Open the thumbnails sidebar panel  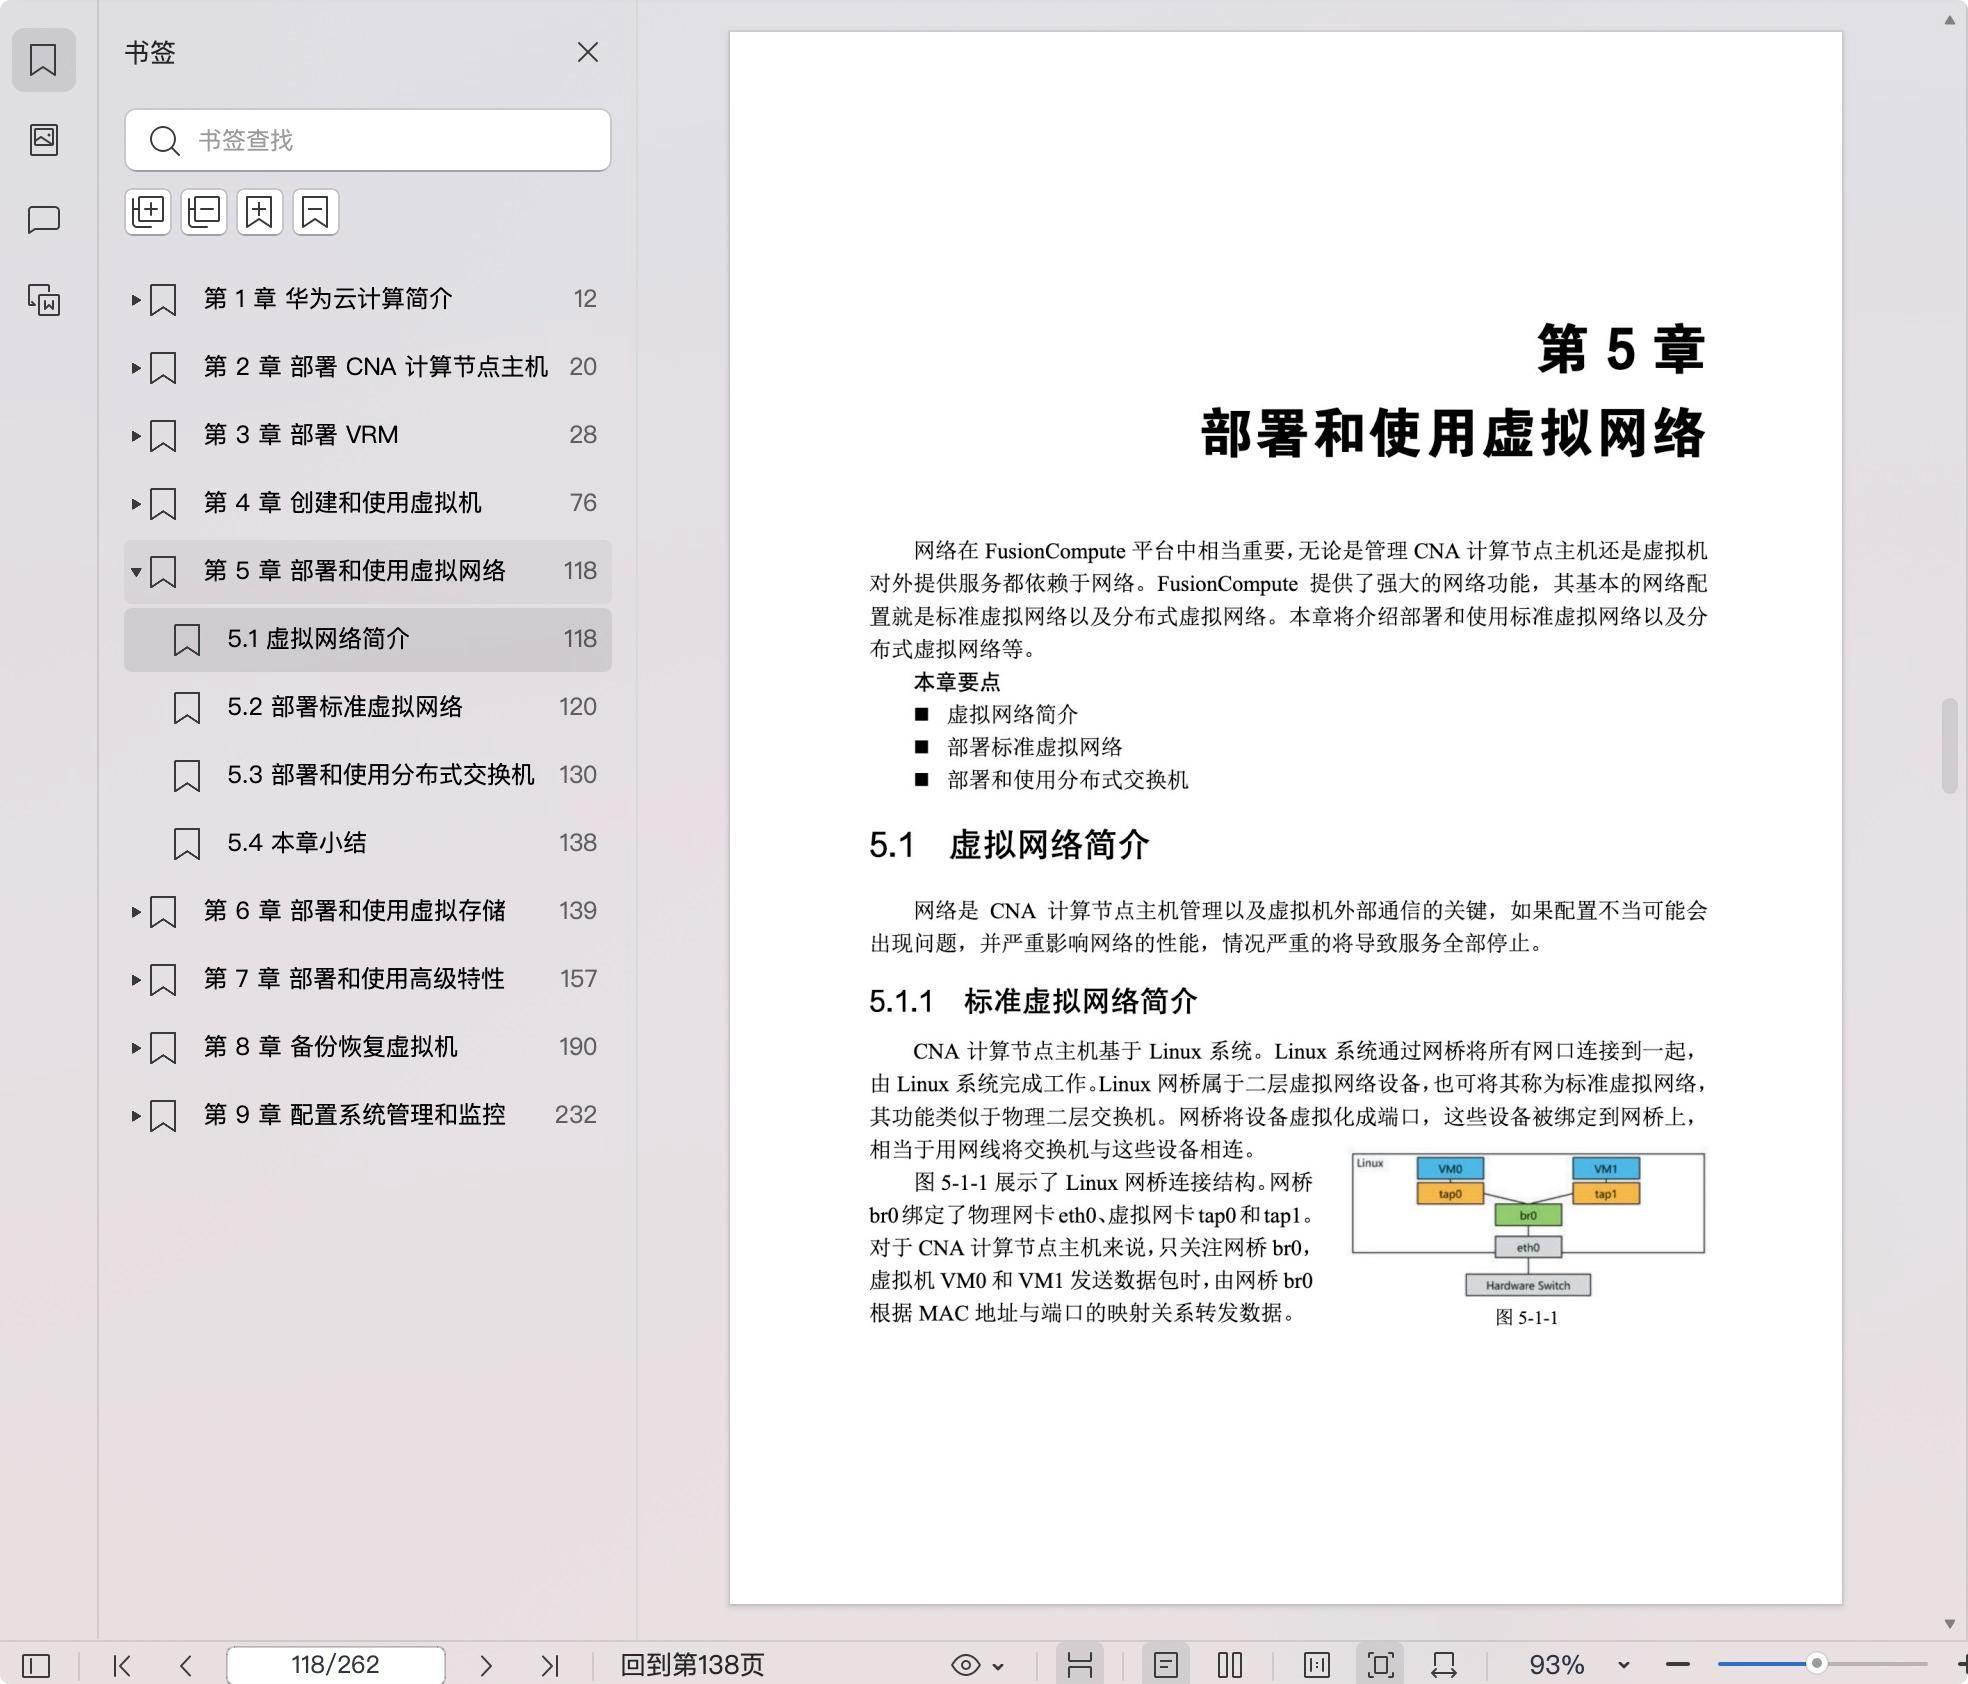tap(43, 139)
